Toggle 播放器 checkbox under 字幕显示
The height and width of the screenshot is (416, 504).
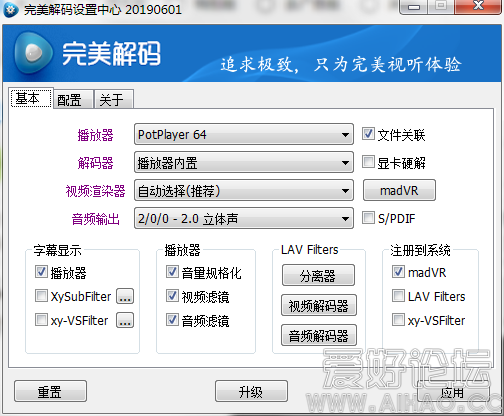[x=41, y=272]
